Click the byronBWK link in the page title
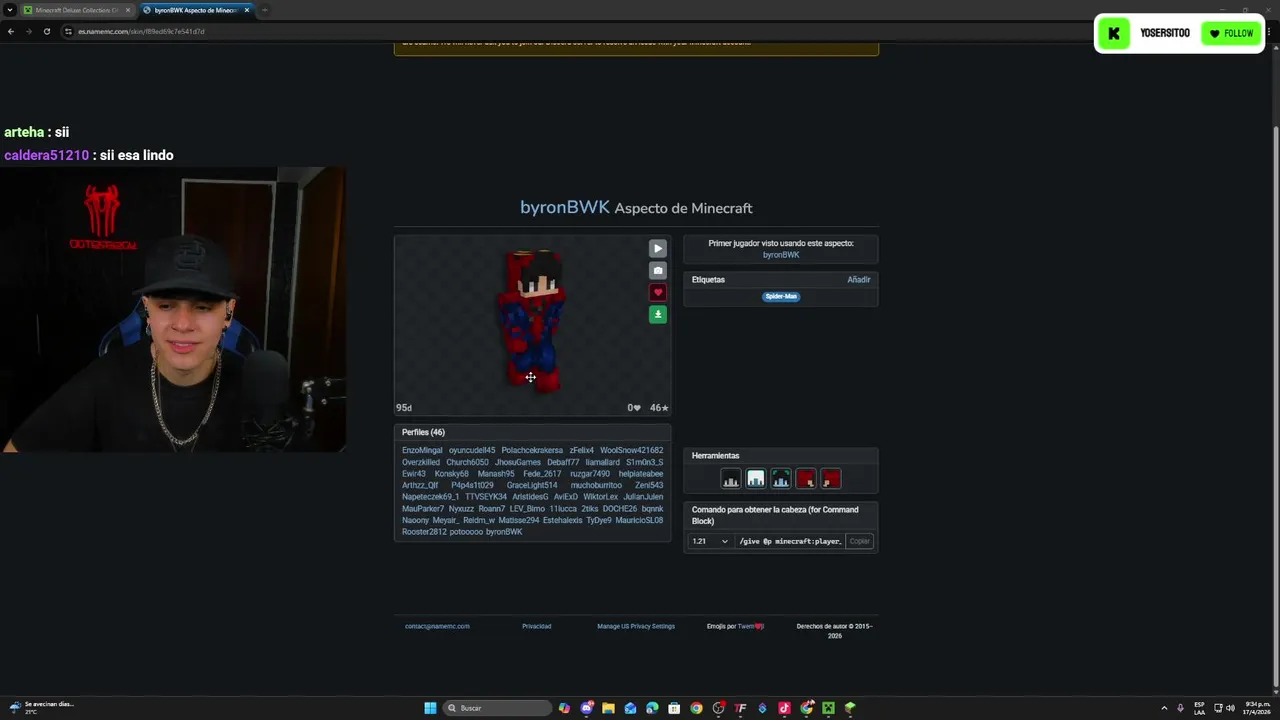1280x720 pixels. click(565, 207)
